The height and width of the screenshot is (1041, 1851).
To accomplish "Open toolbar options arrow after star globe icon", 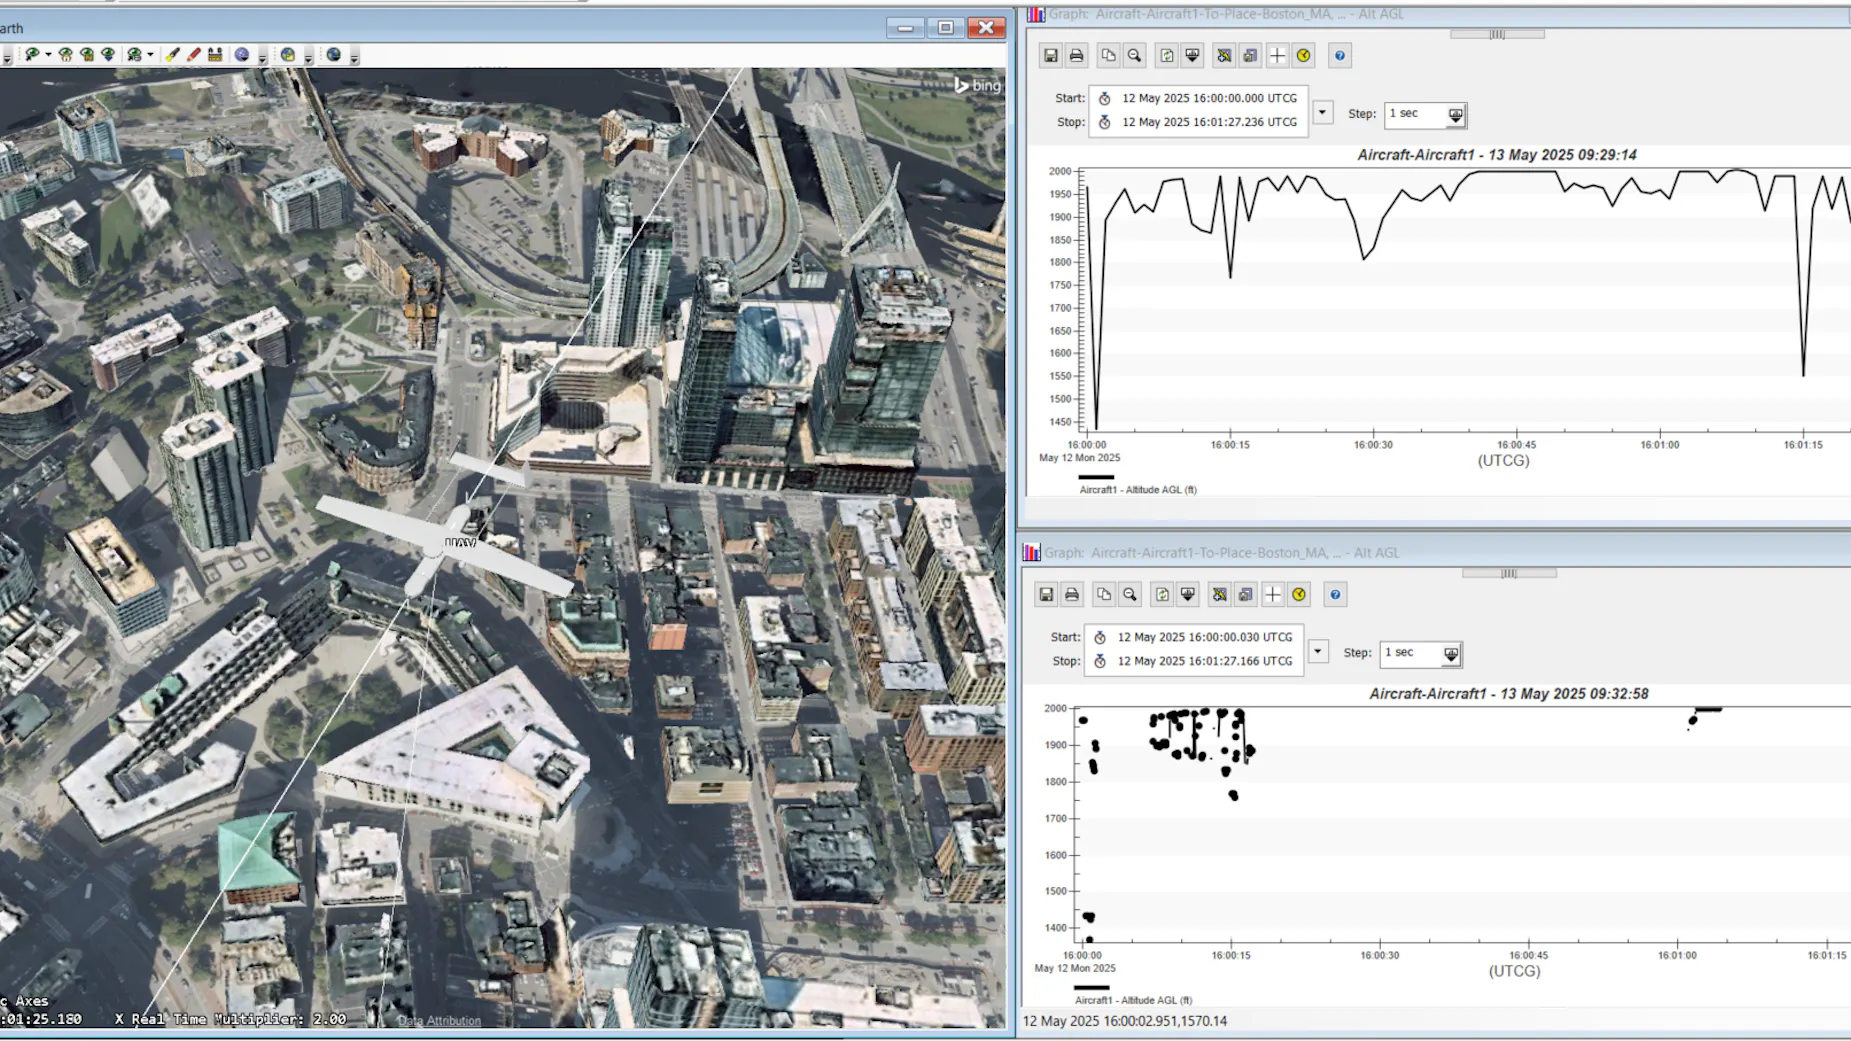I will coord(262,57).
